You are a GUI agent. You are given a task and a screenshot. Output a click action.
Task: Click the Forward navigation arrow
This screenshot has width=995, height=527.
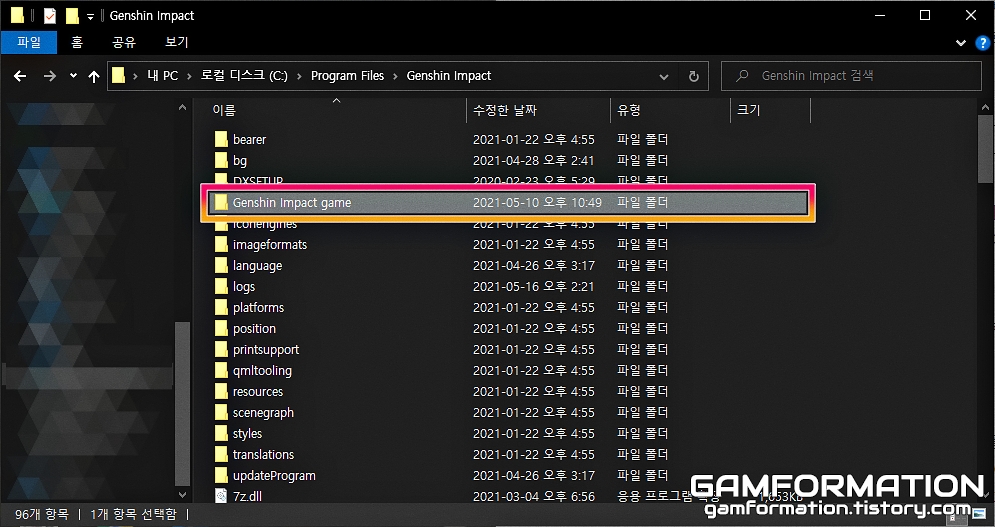[x=49, y=76]
